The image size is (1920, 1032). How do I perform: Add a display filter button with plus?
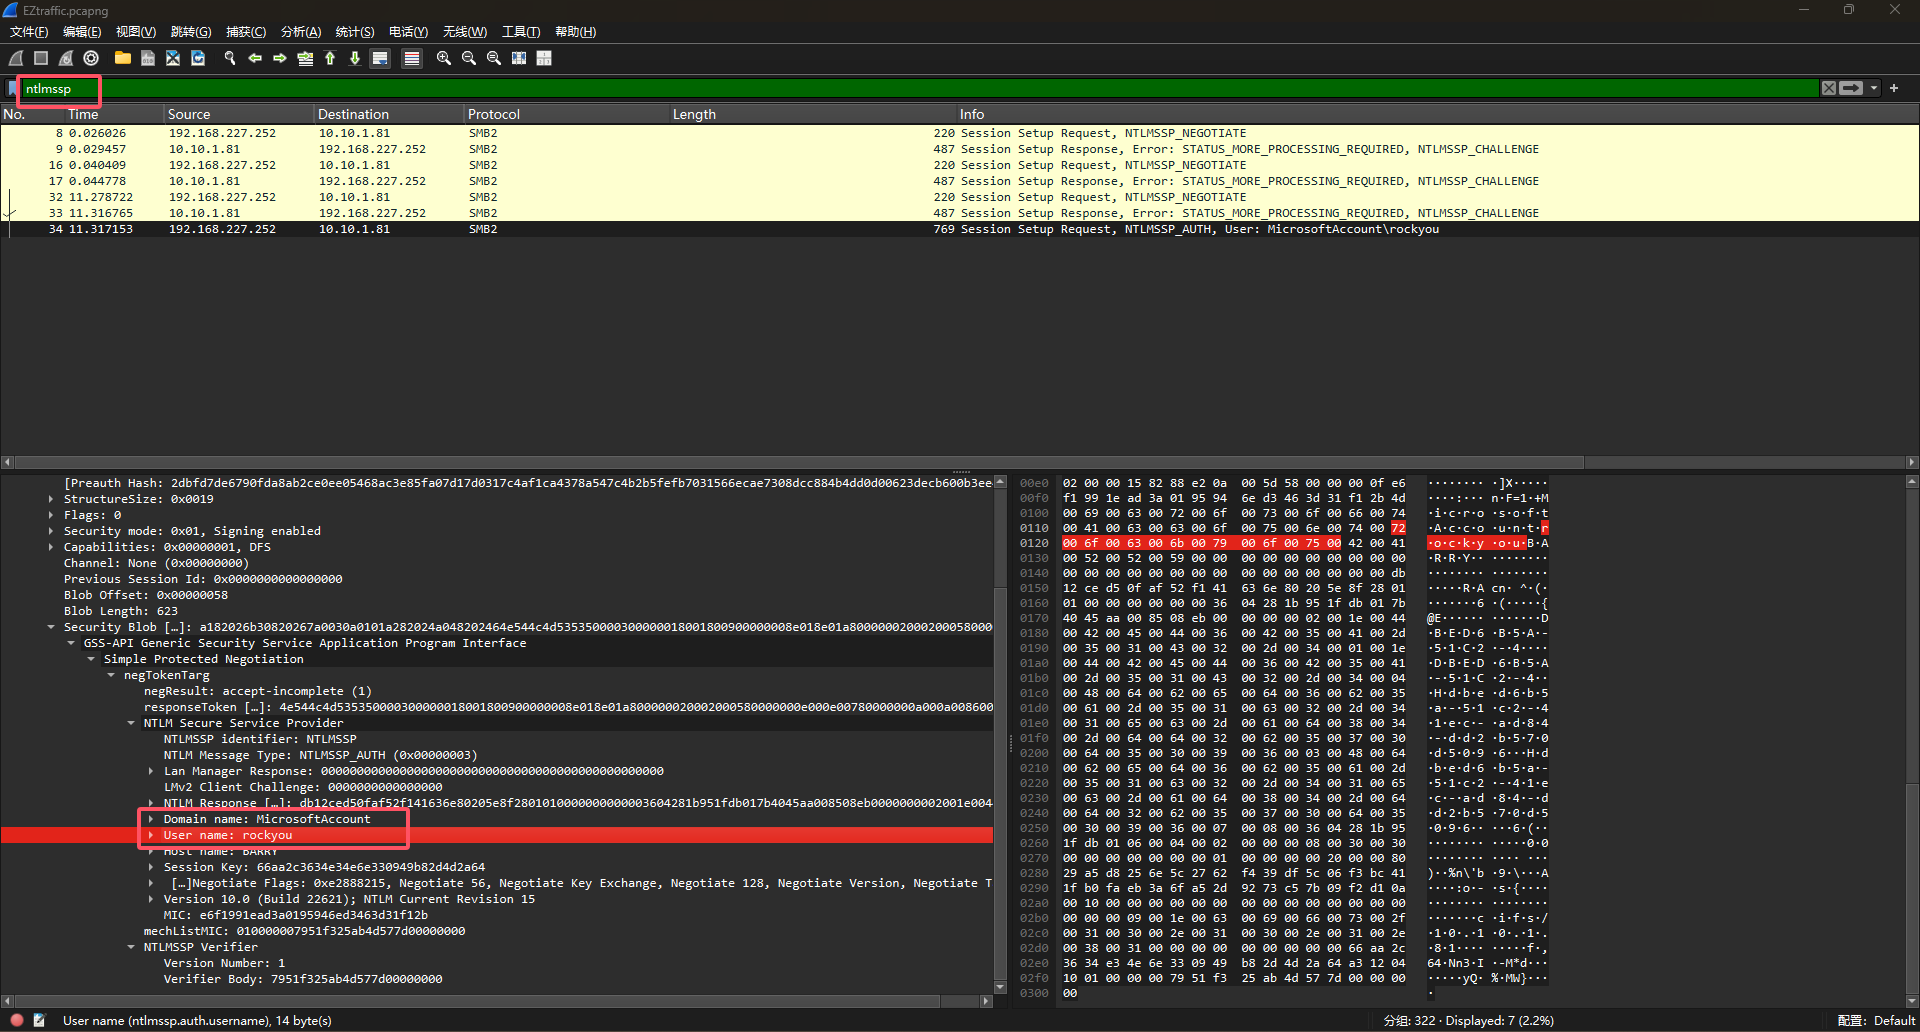click(1894, 88)
